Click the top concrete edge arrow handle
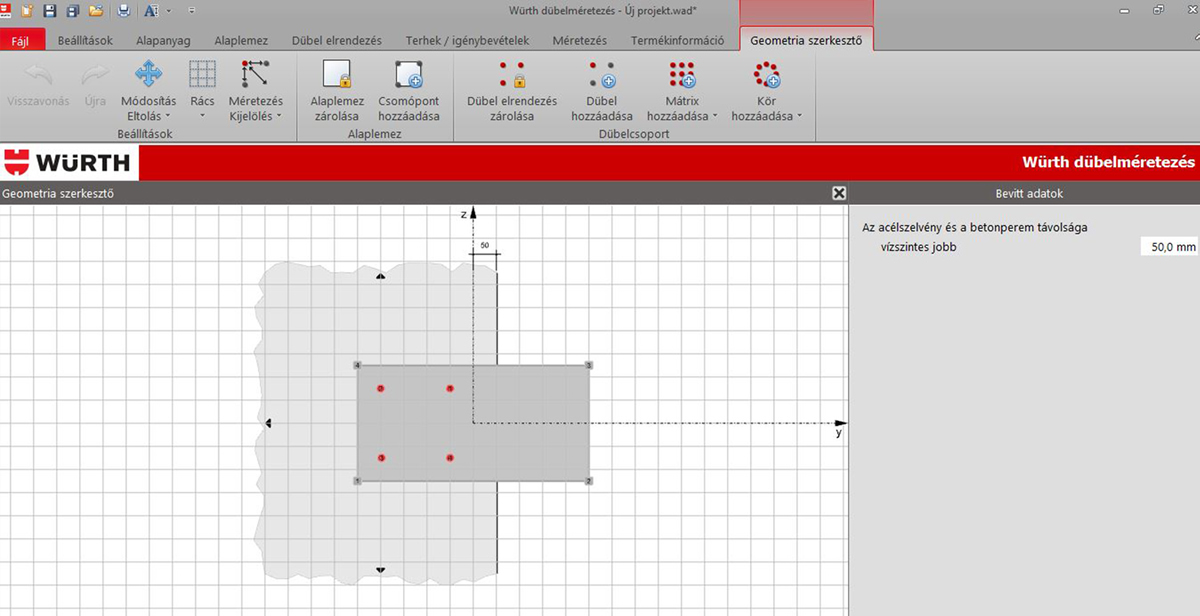 [380, 275]
